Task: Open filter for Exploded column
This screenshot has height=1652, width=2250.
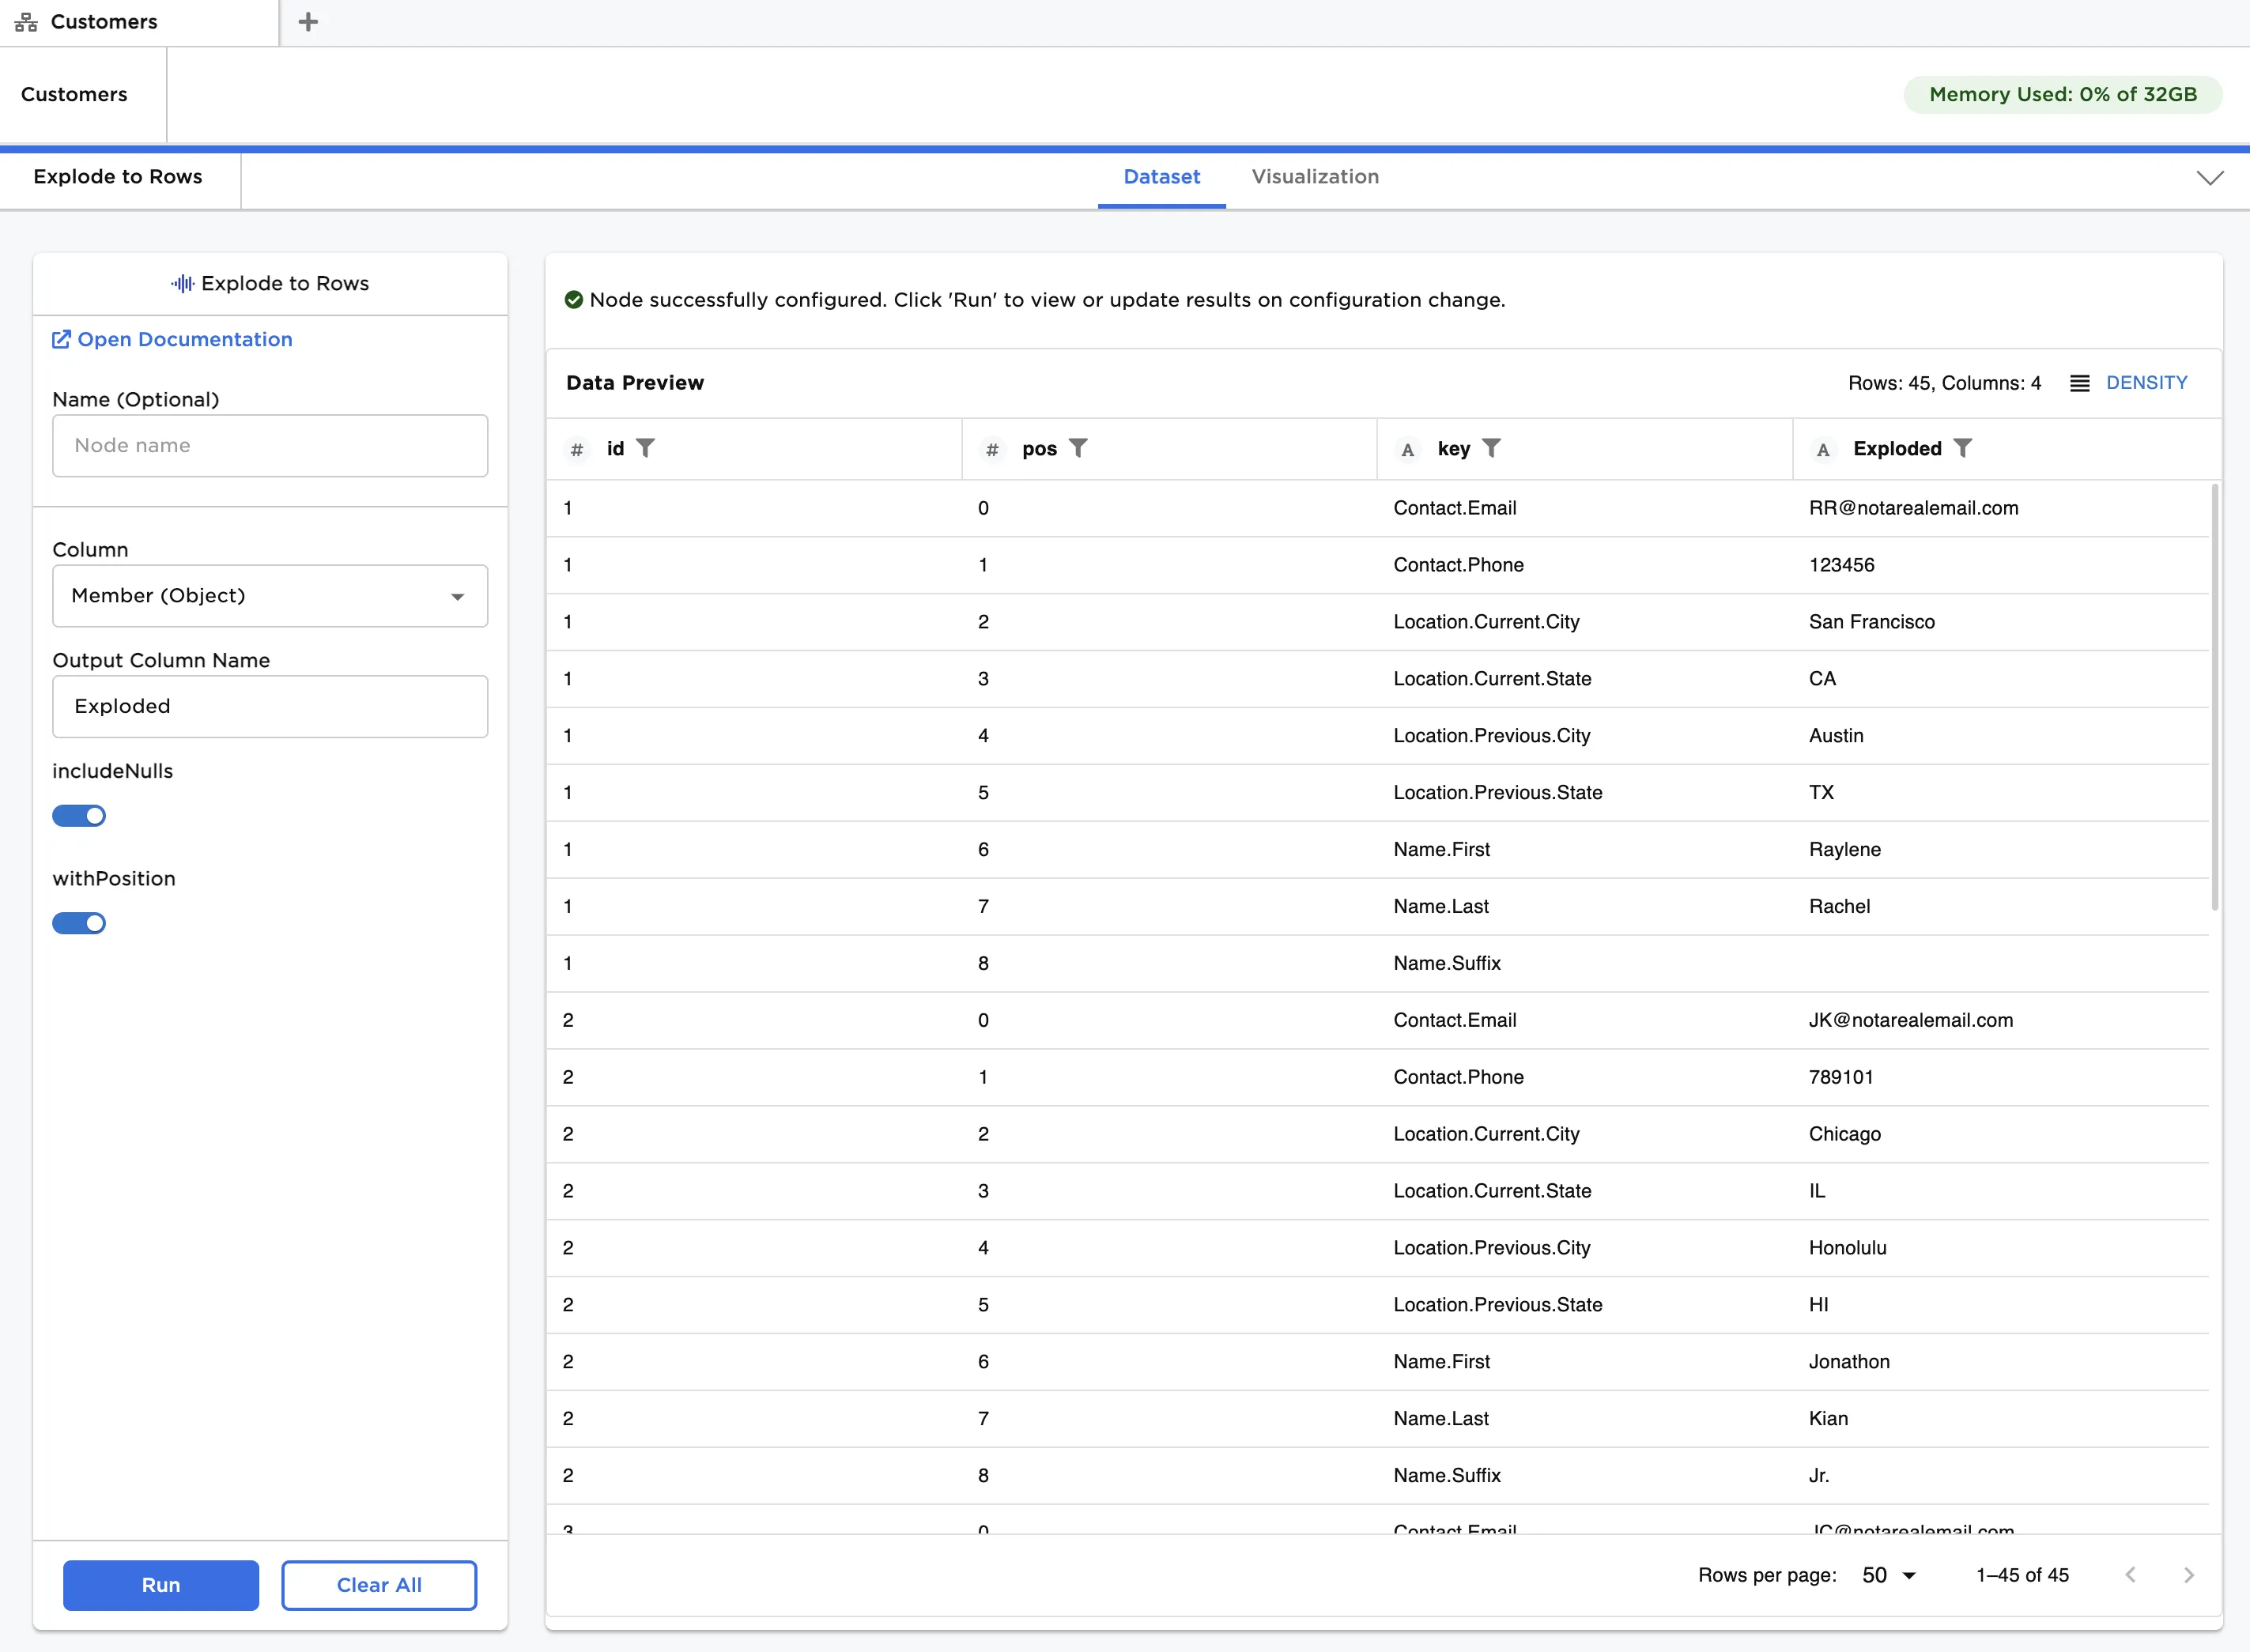Action: (x=1962, y=448)
